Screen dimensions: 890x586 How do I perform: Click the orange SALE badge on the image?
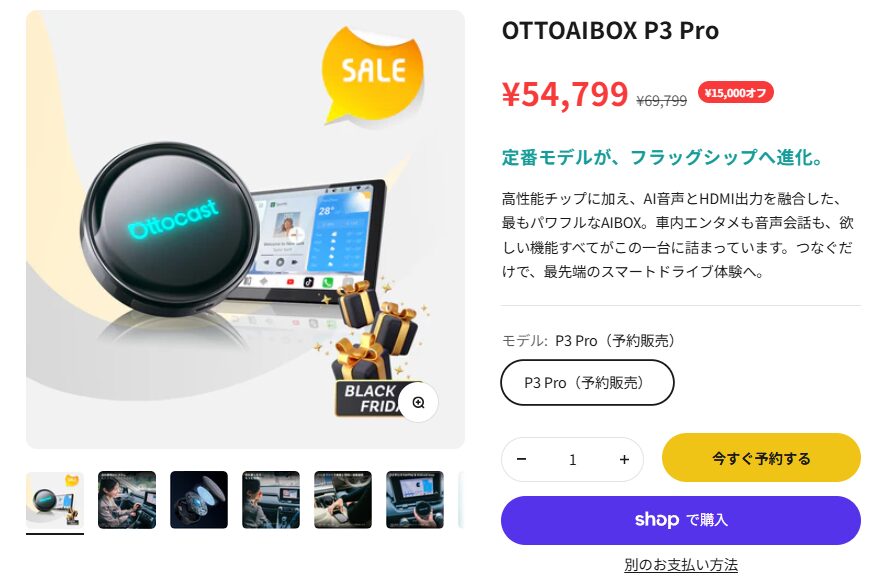[x=373, y=73]
